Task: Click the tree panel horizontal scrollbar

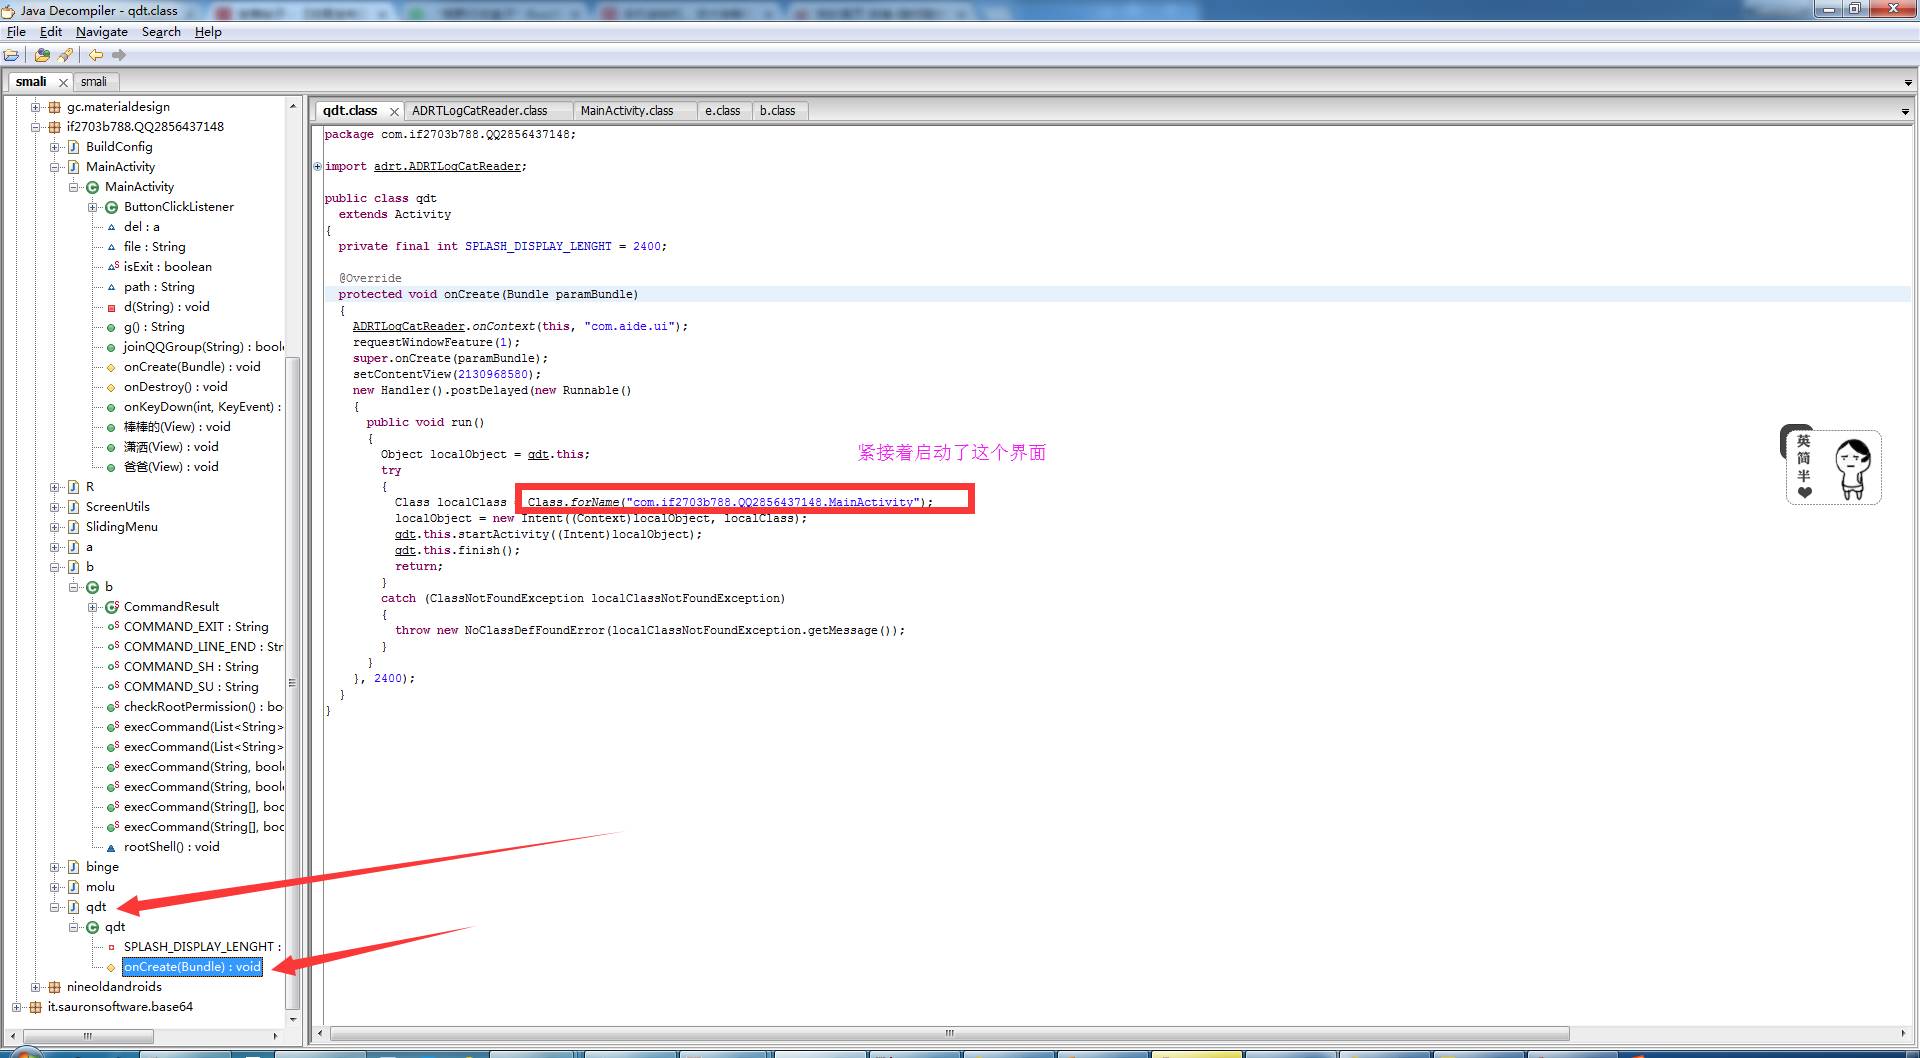Action: tap(88, 1035)
